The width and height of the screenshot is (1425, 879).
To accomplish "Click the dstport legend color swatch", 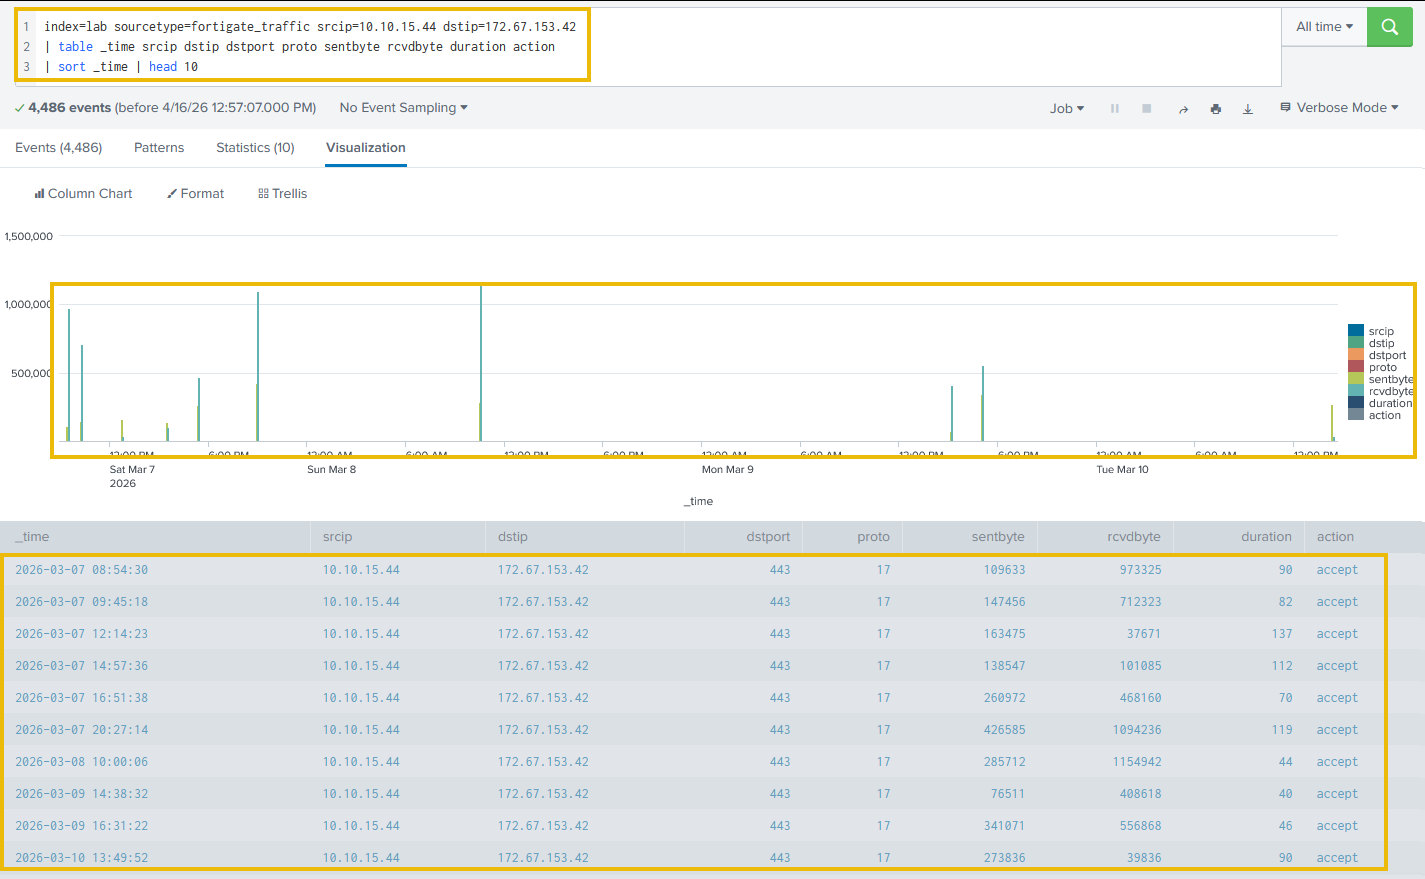I will [x=1356, y=355].
